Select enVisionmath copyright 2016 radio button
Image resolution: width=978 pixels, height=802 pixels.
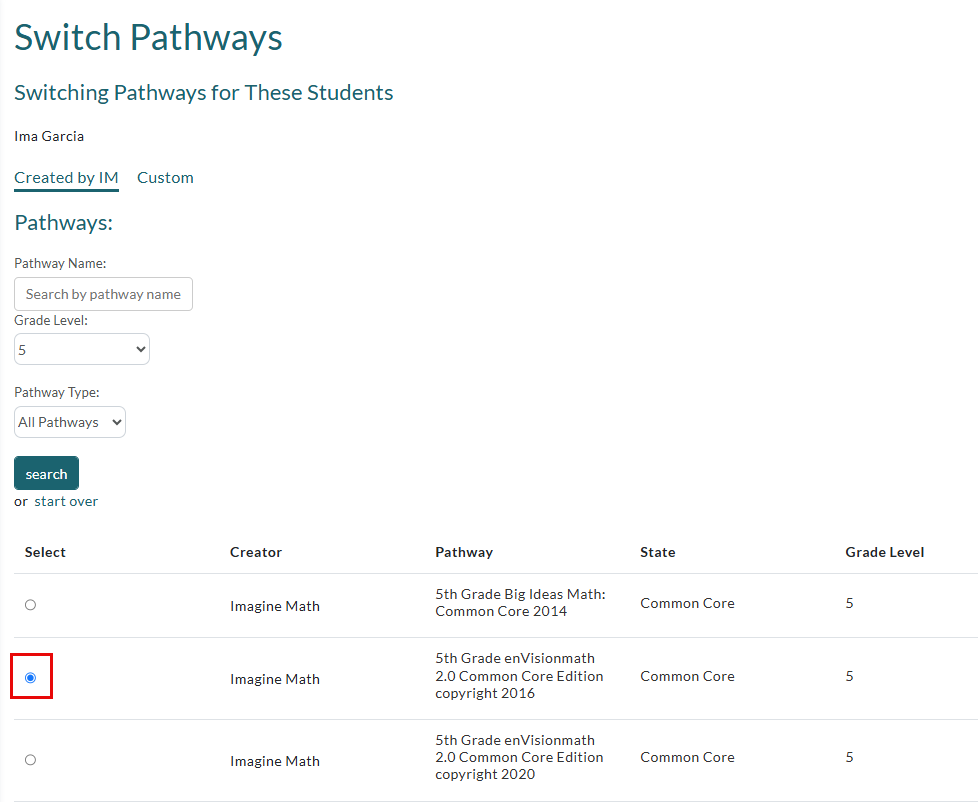point(31,677)
